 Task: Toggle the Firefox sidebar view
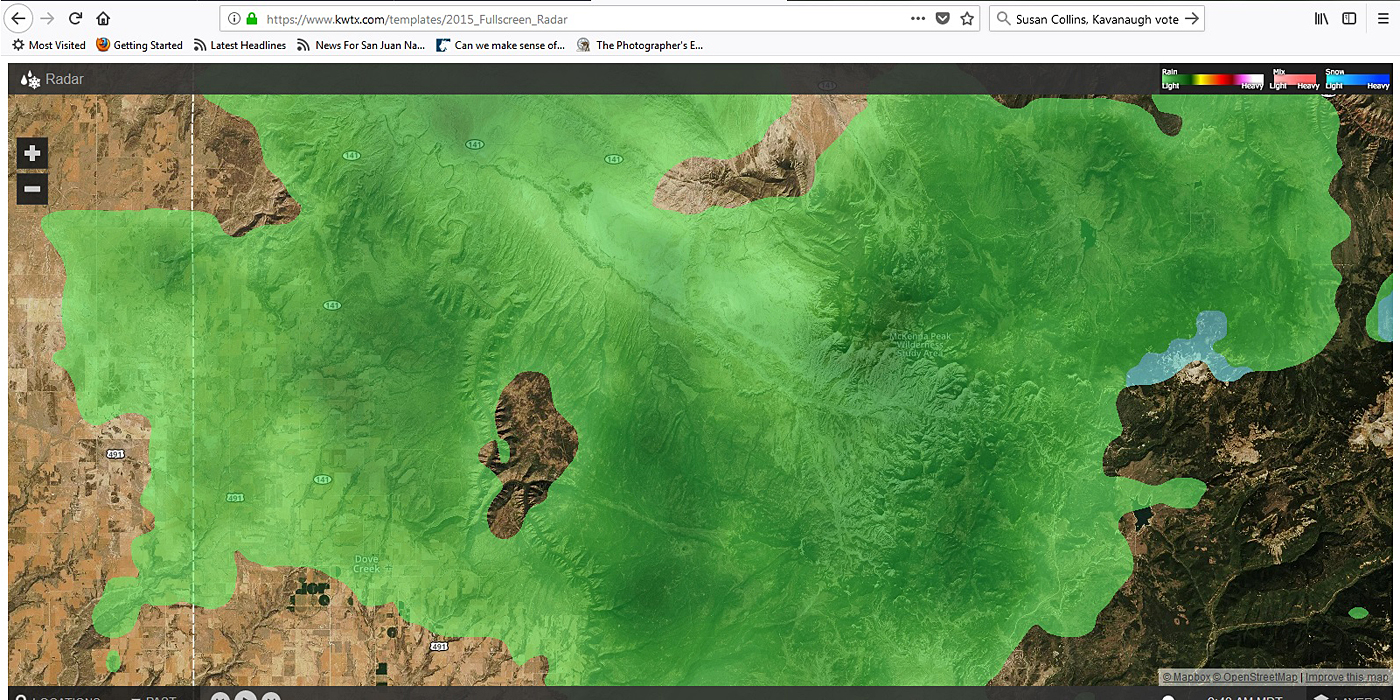pyautogui.click(x=1349, y=18)
